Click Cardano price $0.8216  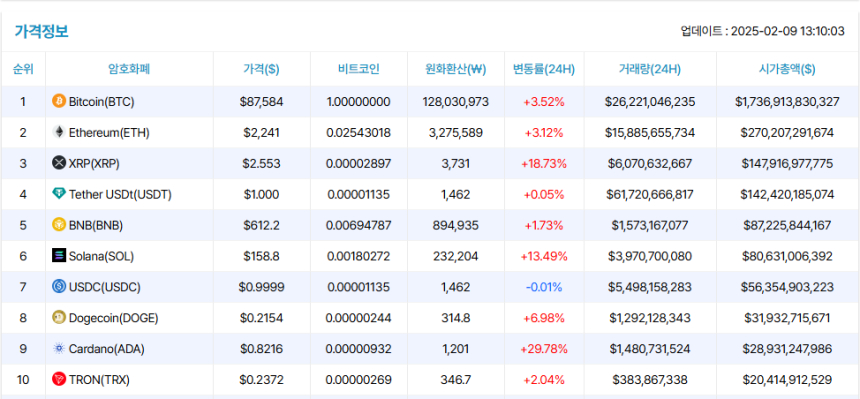click(x=262, y=349)
